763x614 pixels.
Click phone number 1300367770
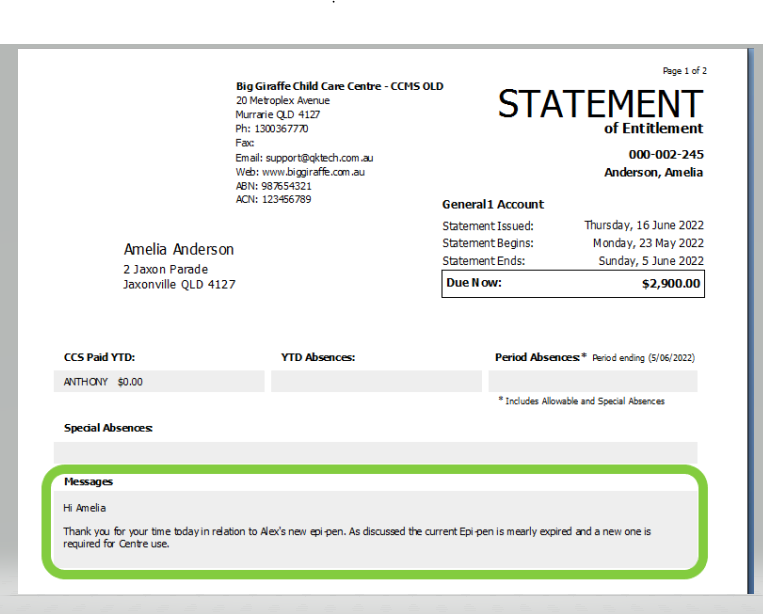click(281, 128)
